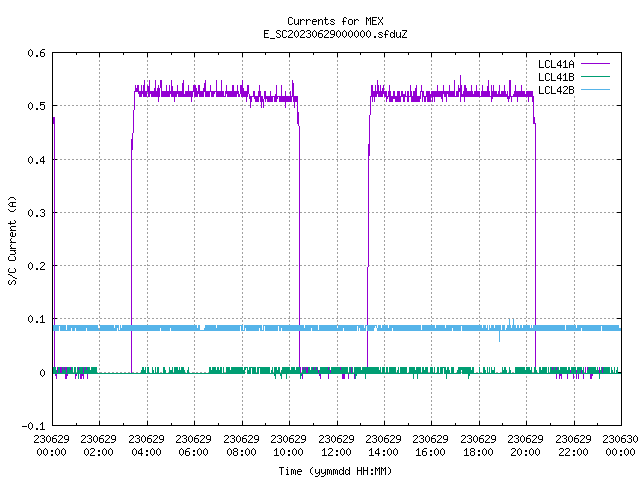Click the '230629 22:00' x-axis tick label
640x480 pixels.
click(x=573, y=446)
